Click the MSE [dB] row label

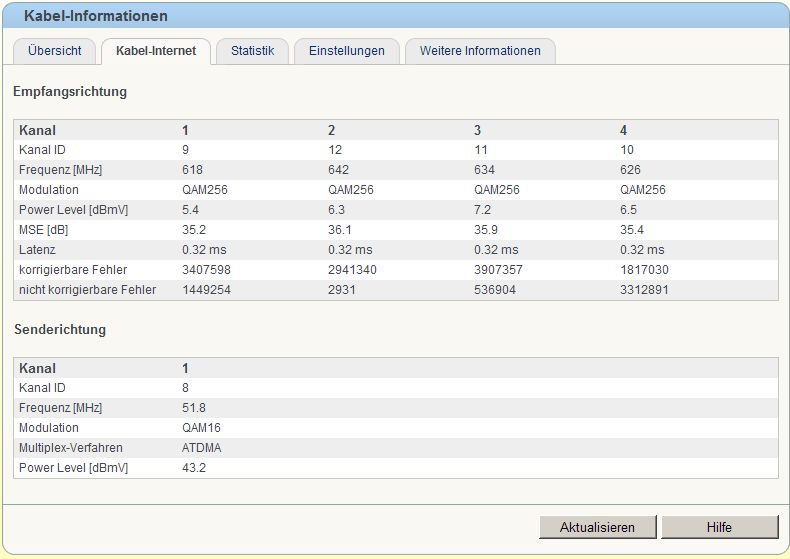[x=43, y=230]
